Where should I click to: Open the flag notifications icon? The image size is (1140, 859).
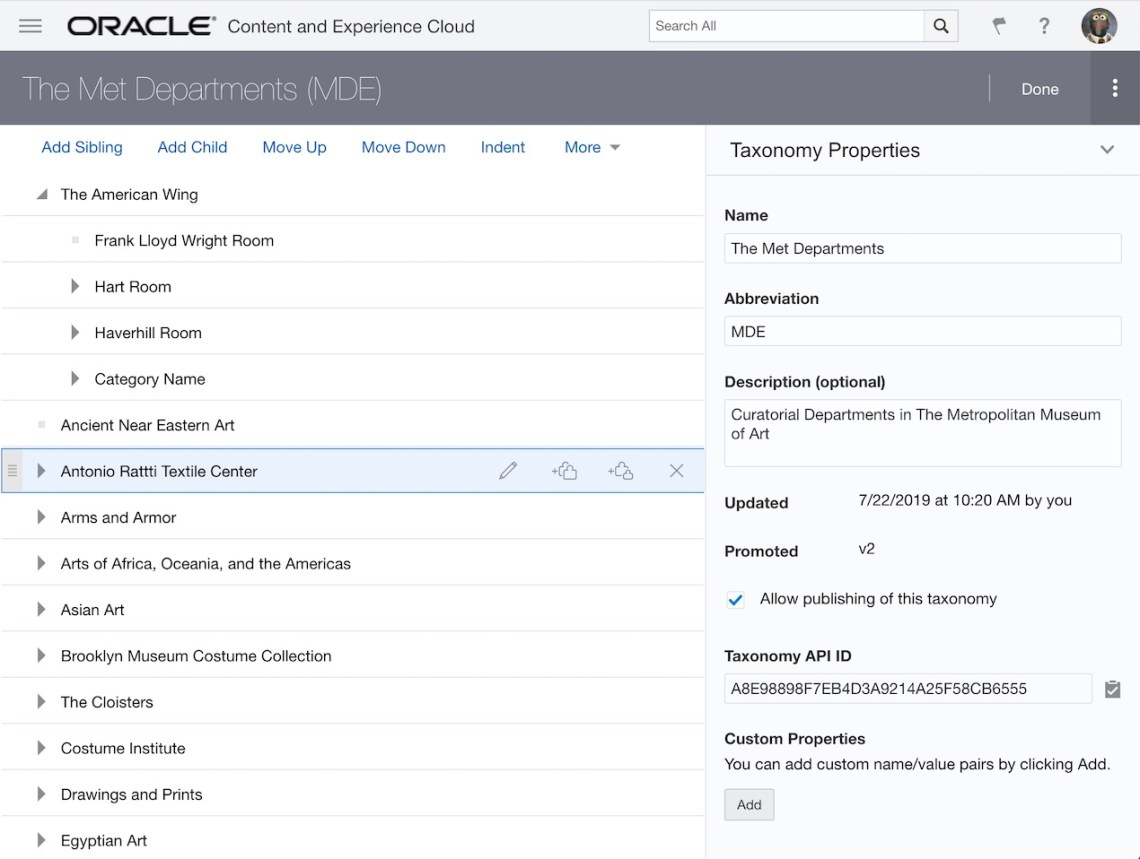998,26
